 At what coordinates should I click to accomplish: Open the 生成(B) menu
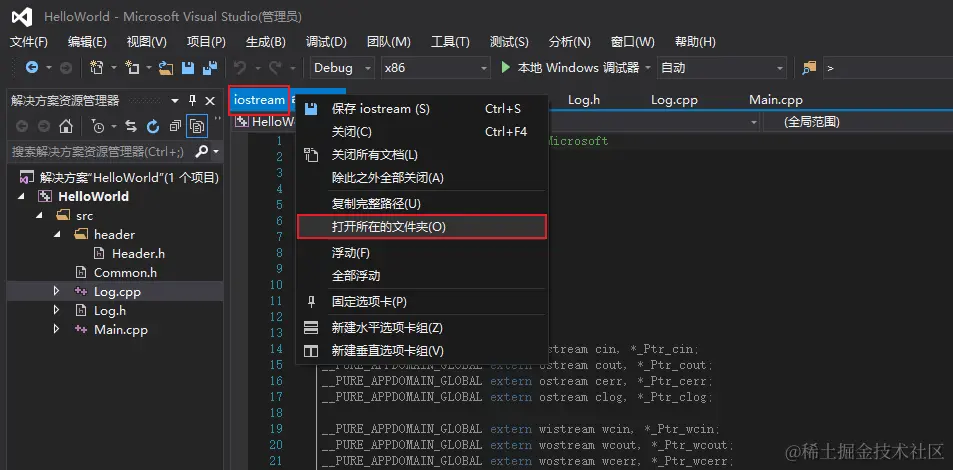[266, 42]
